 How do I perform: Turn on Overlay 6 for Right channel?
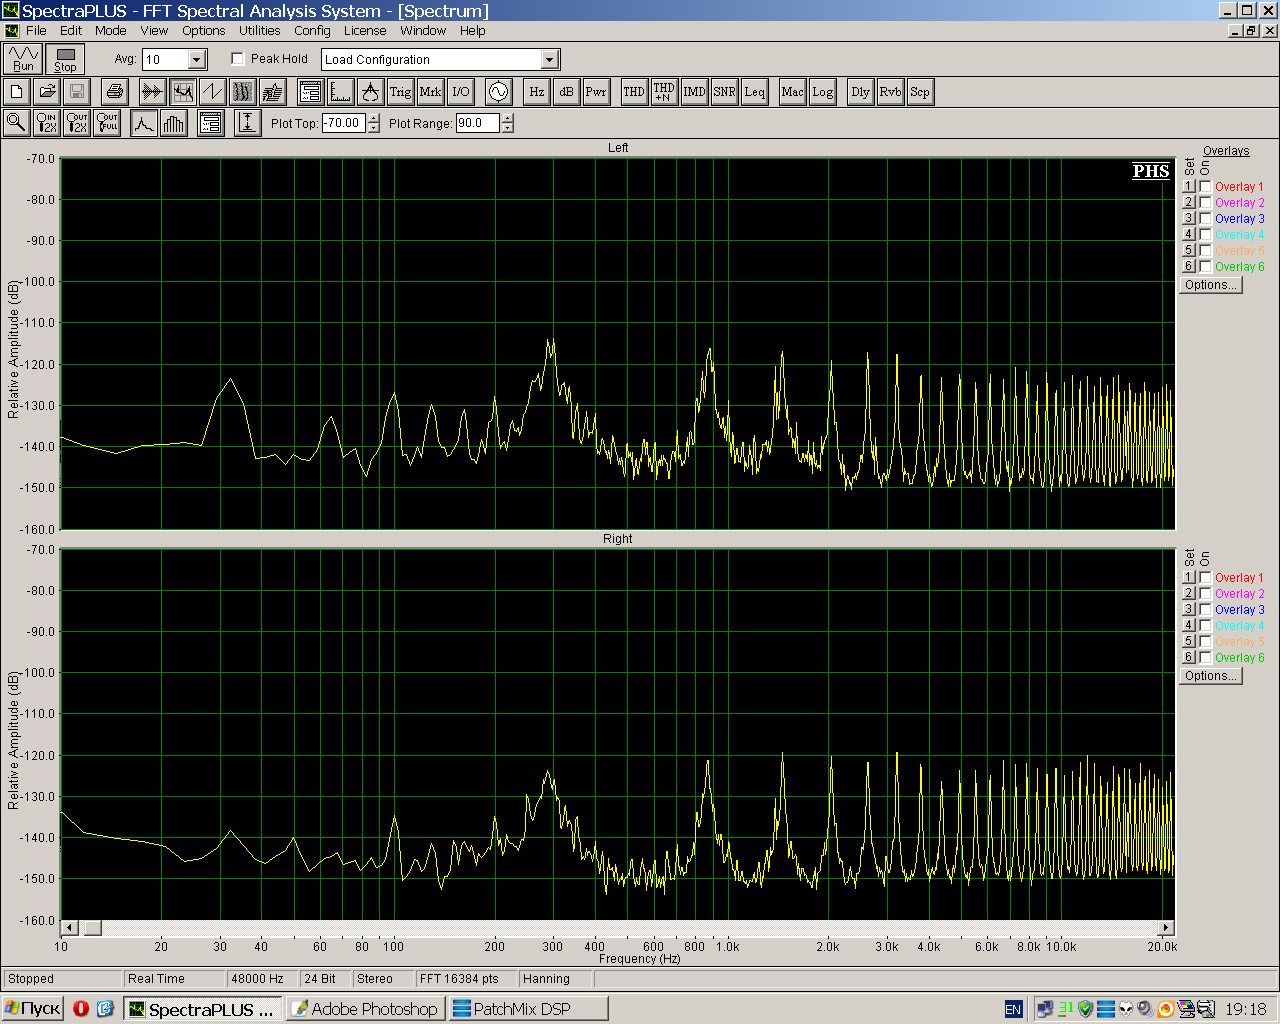1206,658
